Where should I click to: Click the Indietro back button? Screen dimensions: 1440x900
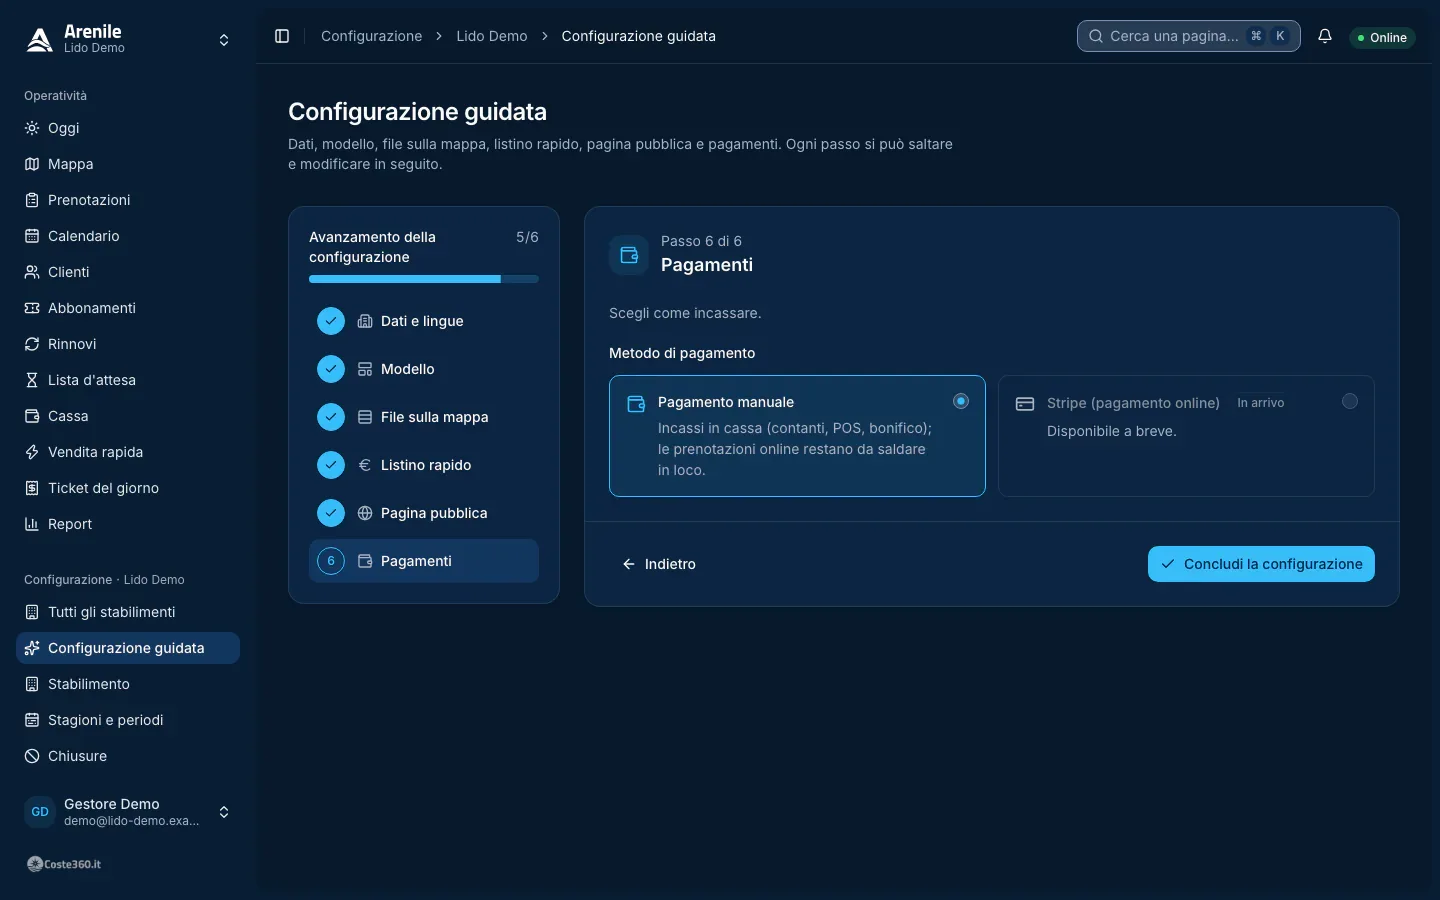659,564
